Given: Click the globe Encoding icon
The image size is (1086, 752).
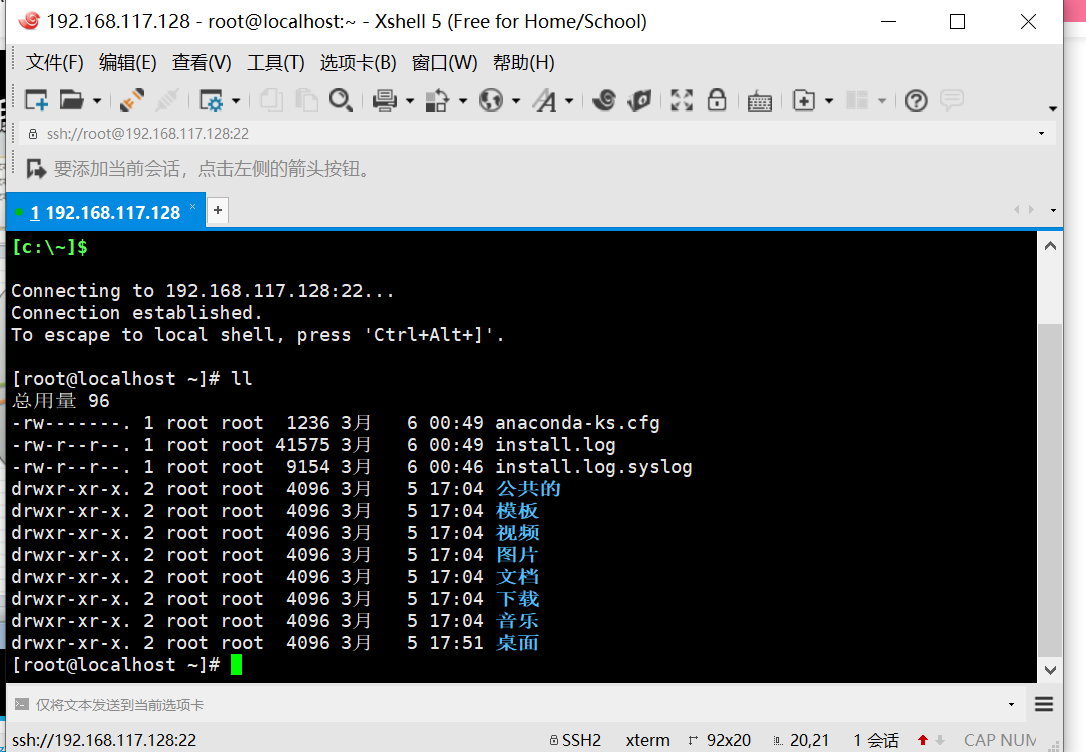Looking at the screenshot, I should (491, 100).
